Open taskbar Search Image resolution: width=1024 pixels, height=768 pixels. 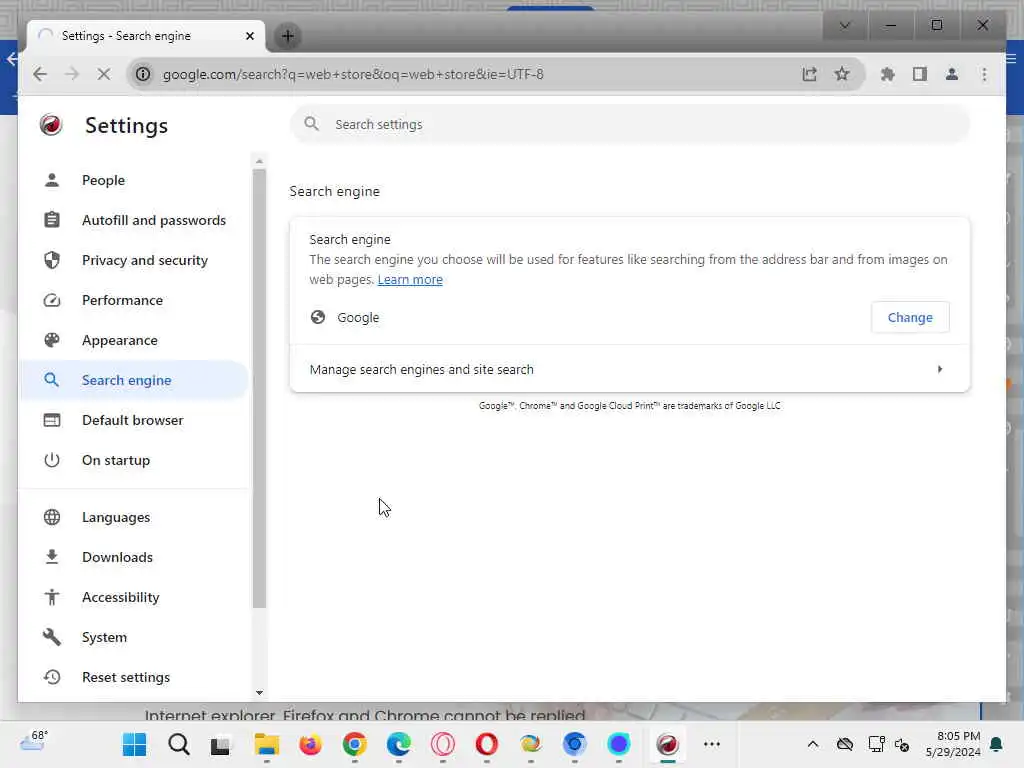[x=178, y=744]
